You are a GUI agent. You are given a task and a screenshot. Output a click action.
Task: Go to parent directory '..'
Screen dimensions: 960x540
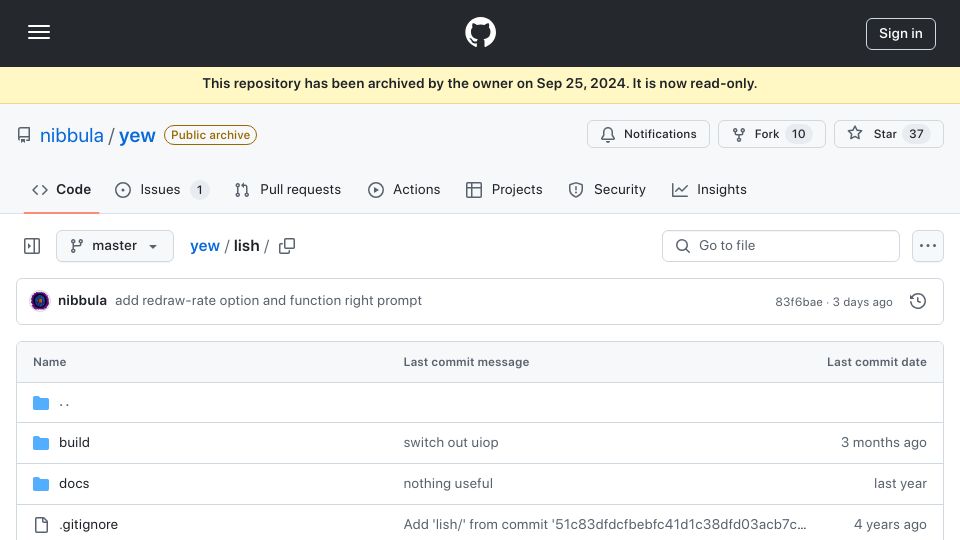[64, 403]
